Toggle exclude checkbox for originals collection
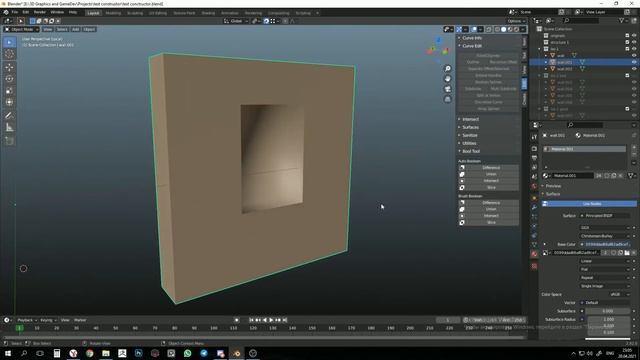The image size is (640, 360). pyautogui.click(x=627, y=36)
